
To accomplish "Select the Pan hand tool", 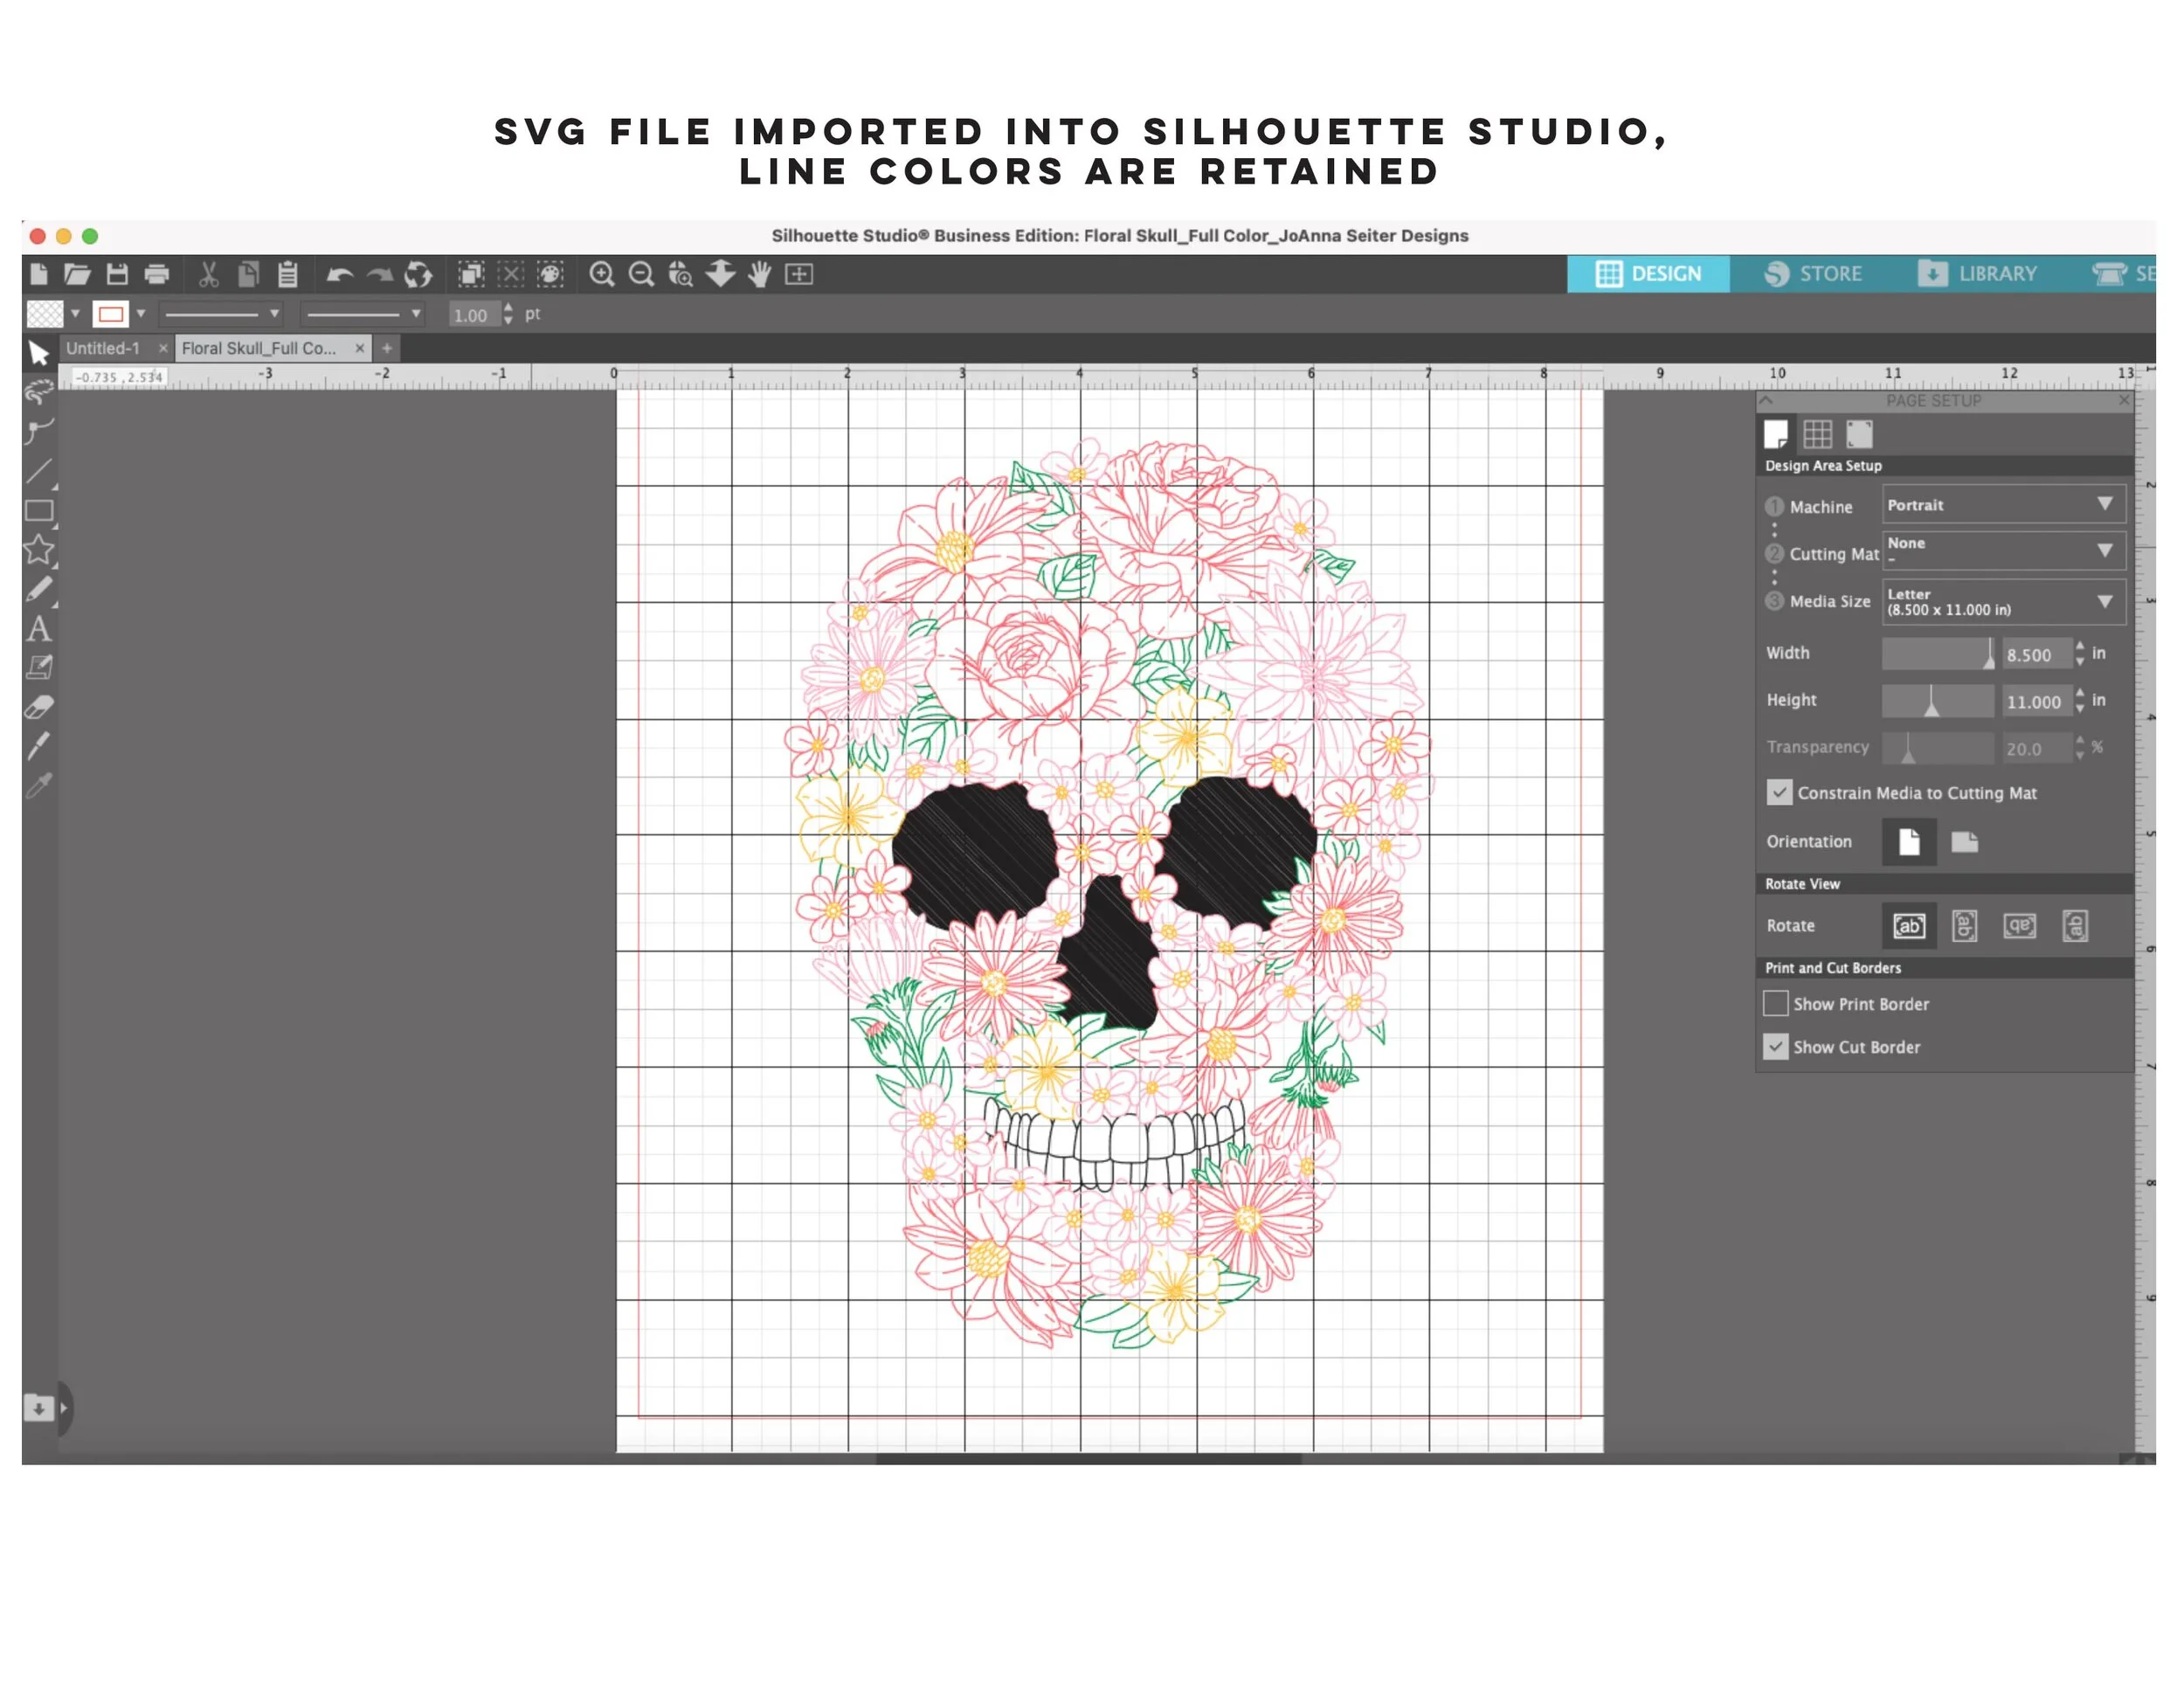I will [760, 274].
